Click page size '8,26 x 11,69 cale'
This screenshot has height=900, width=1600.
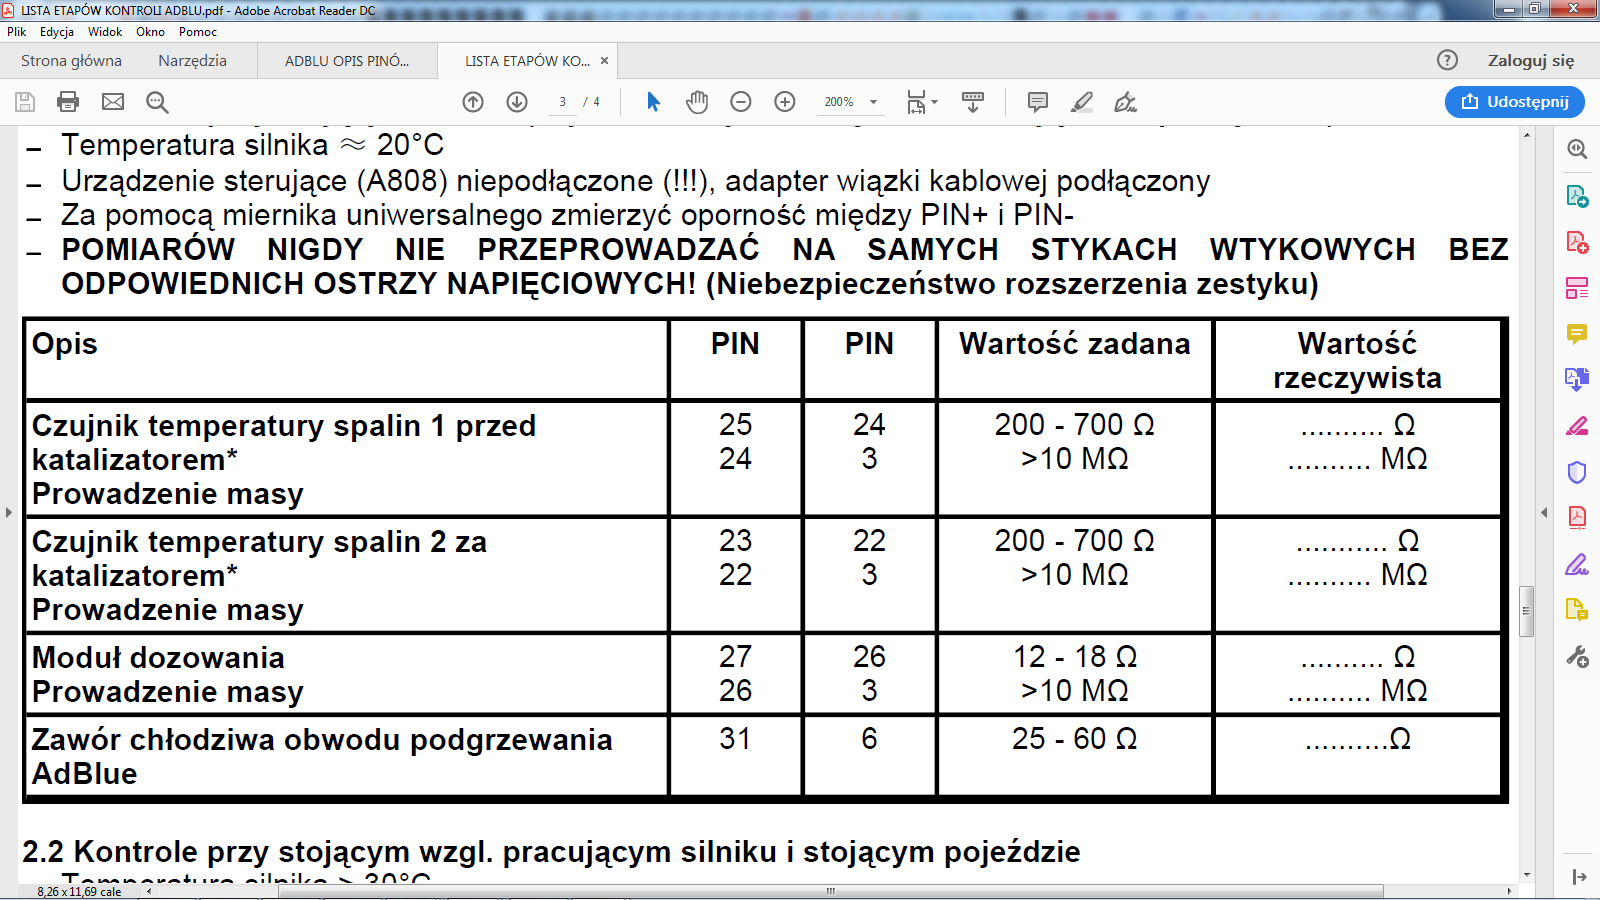79,892
